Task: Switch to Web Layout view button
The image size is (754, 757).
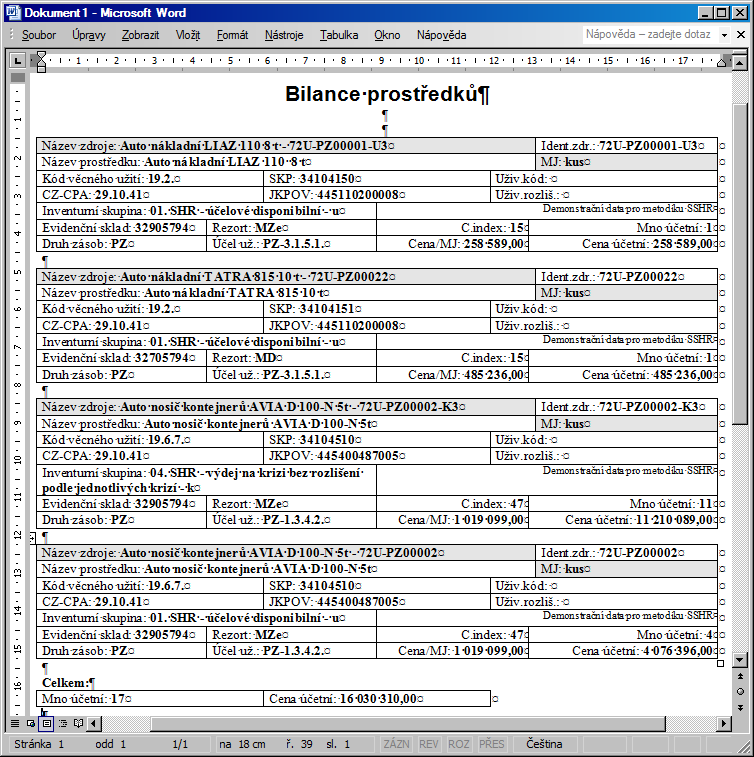Action: coord(31,723)
